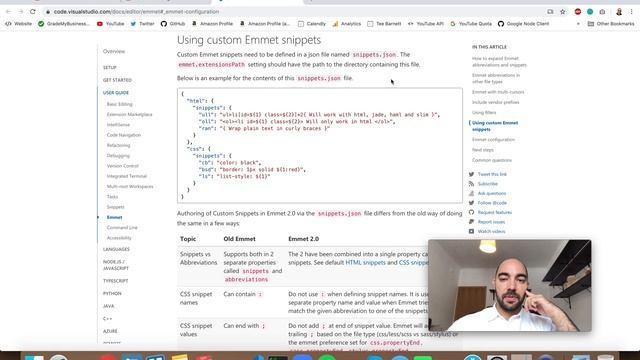Viewport: 640px width, 360px height.
Task: Click the site lock icon in address bar
Action: click(x=48, y=12)
